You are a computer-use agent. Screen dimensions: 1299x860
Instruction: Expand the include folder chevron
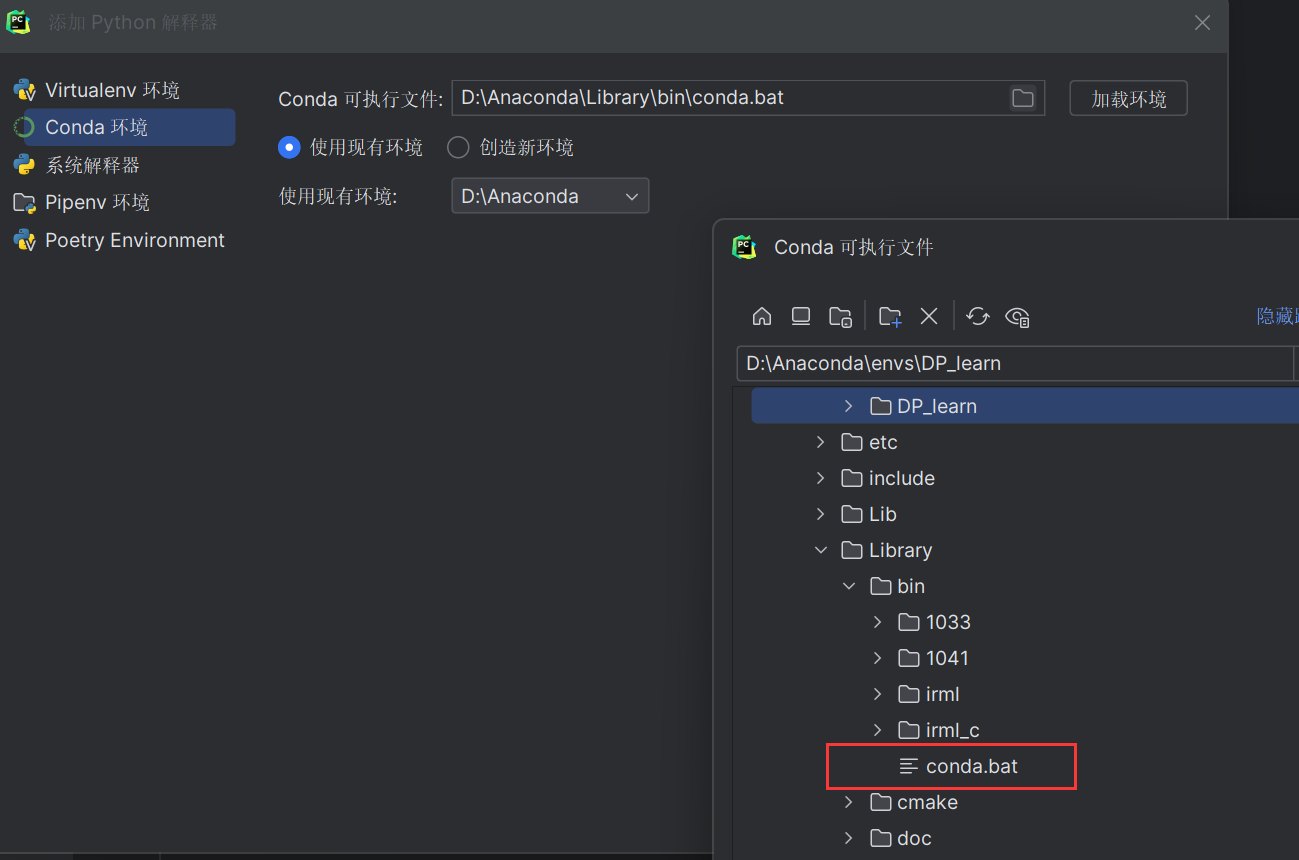click(x=821, y=478)
